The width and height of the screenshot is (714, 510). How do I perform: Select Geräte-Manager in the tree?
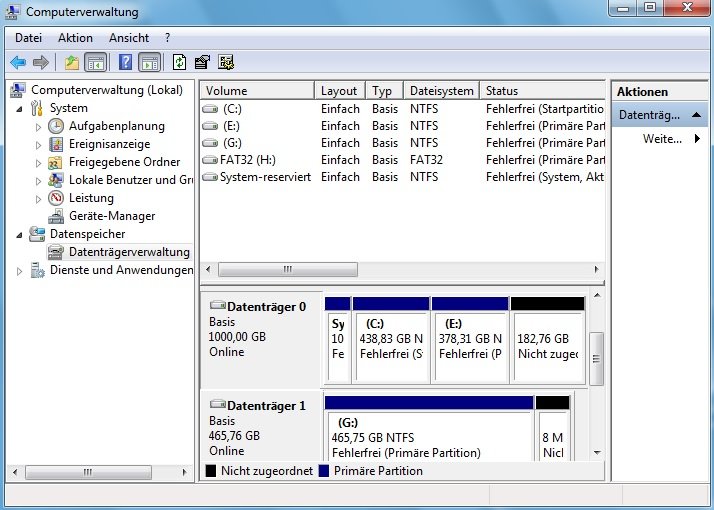[112, 216]
